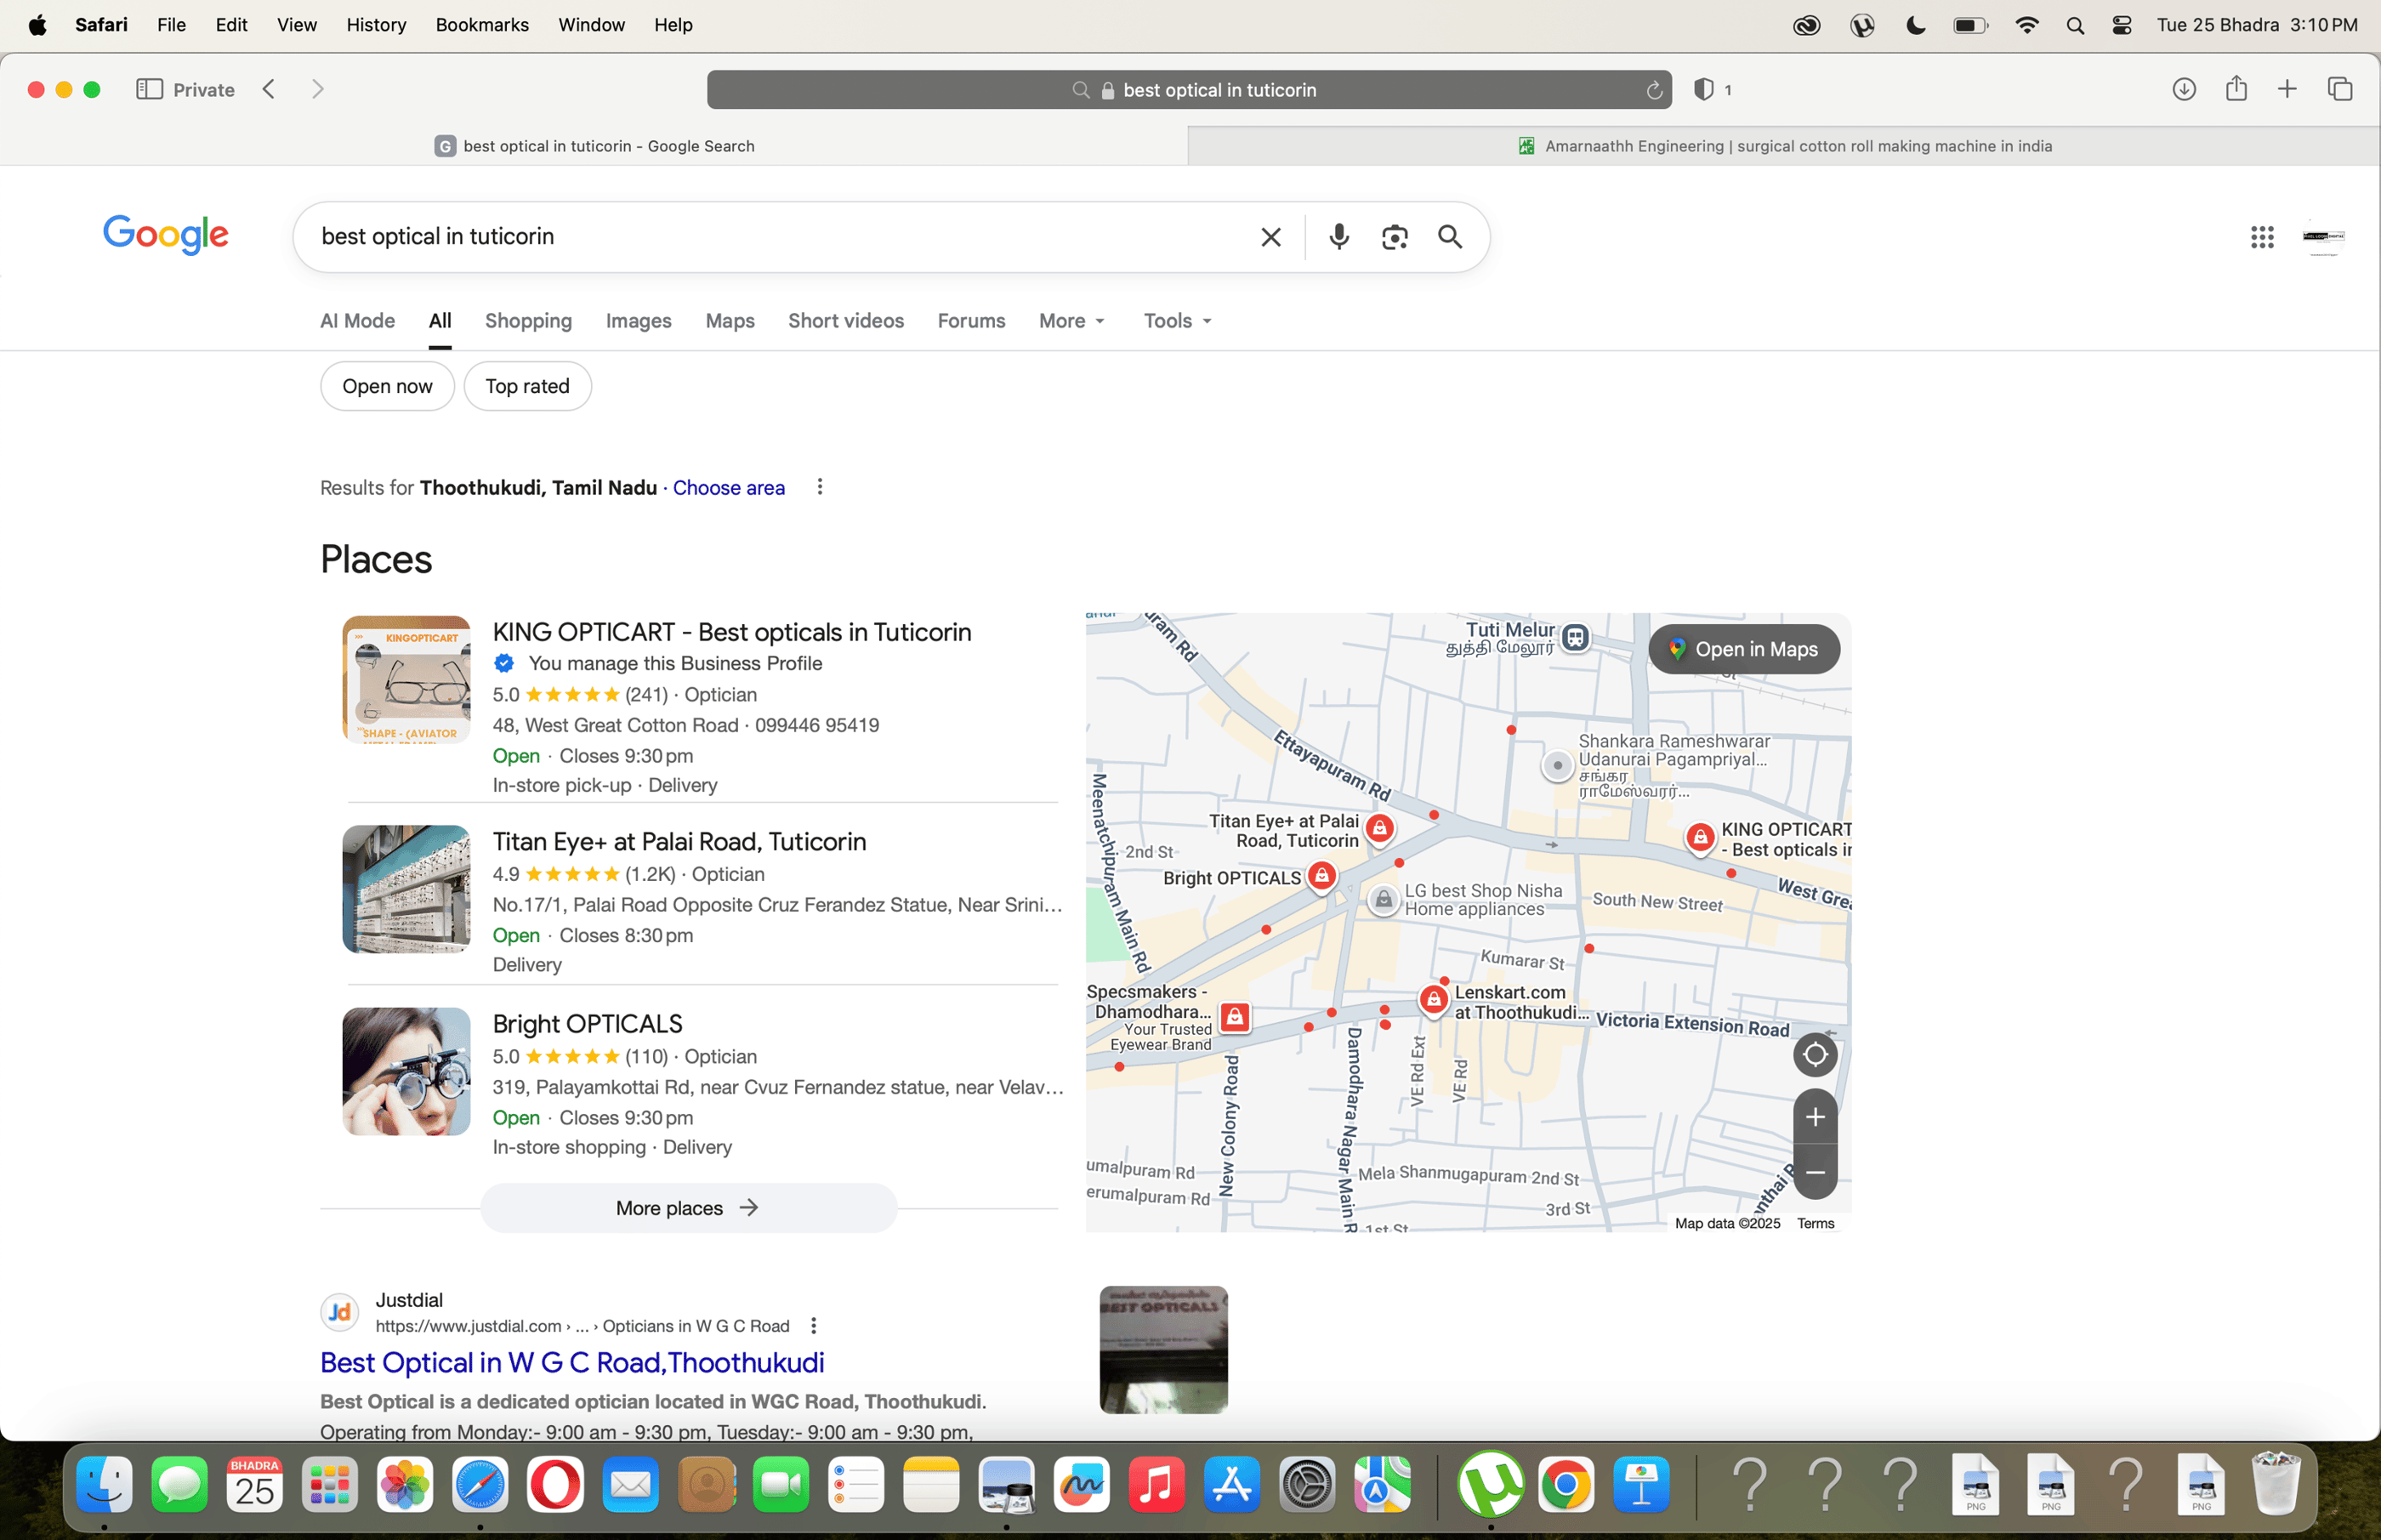Click the reload icon in the address bar
Image resolution: width=2381 pixels, height=1540 pixels.
pos(1653,89)
